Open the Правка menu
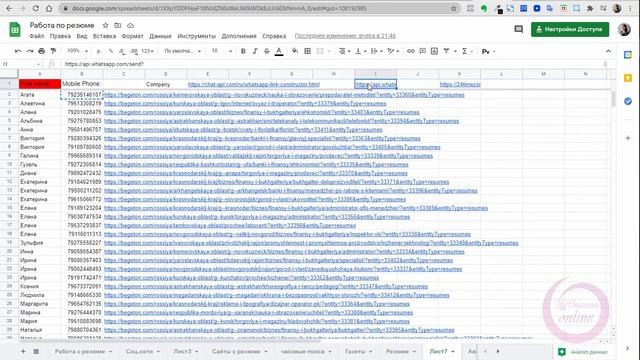Viewport: 640px width, 360px height. click(60, 36)
